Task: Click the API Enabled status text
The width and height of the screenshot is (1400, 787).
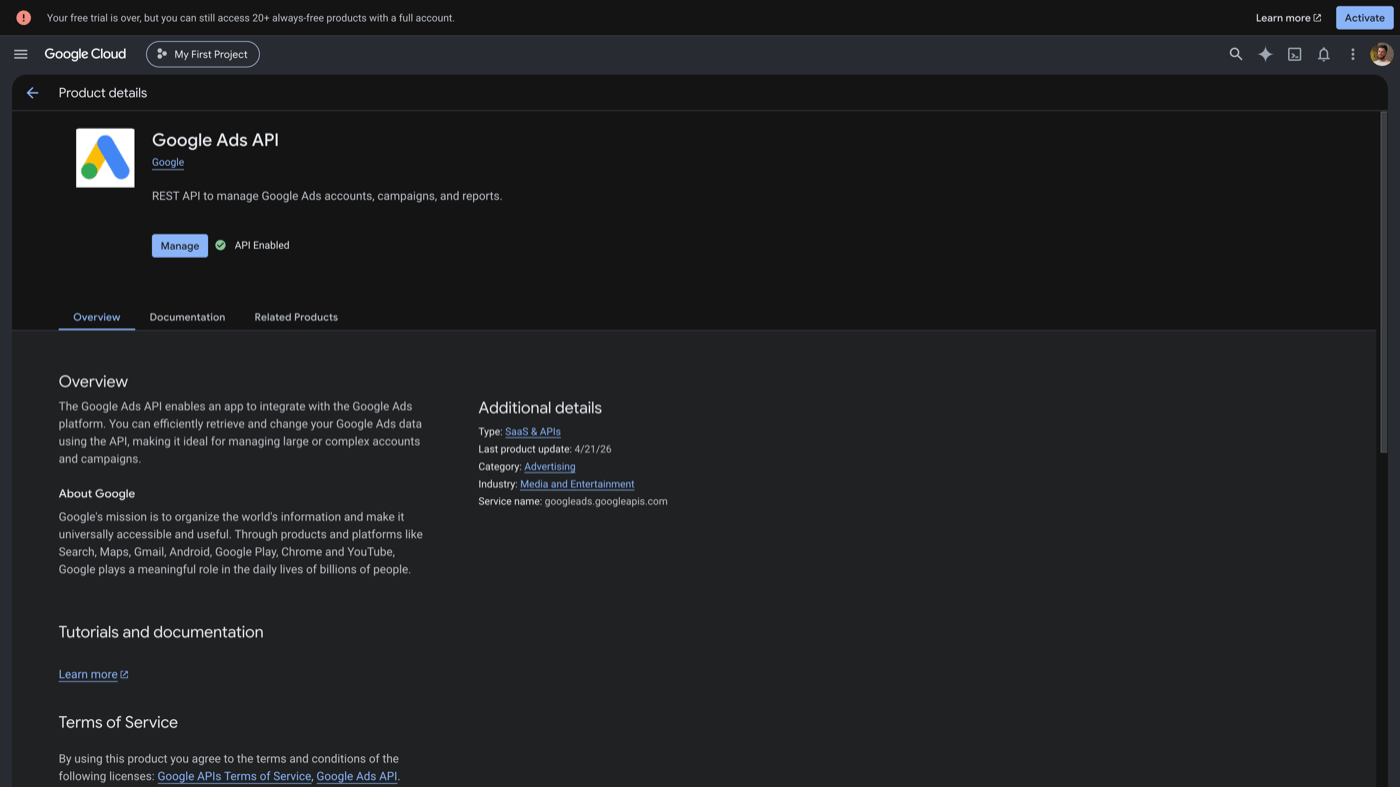Action: click(262, 245)
